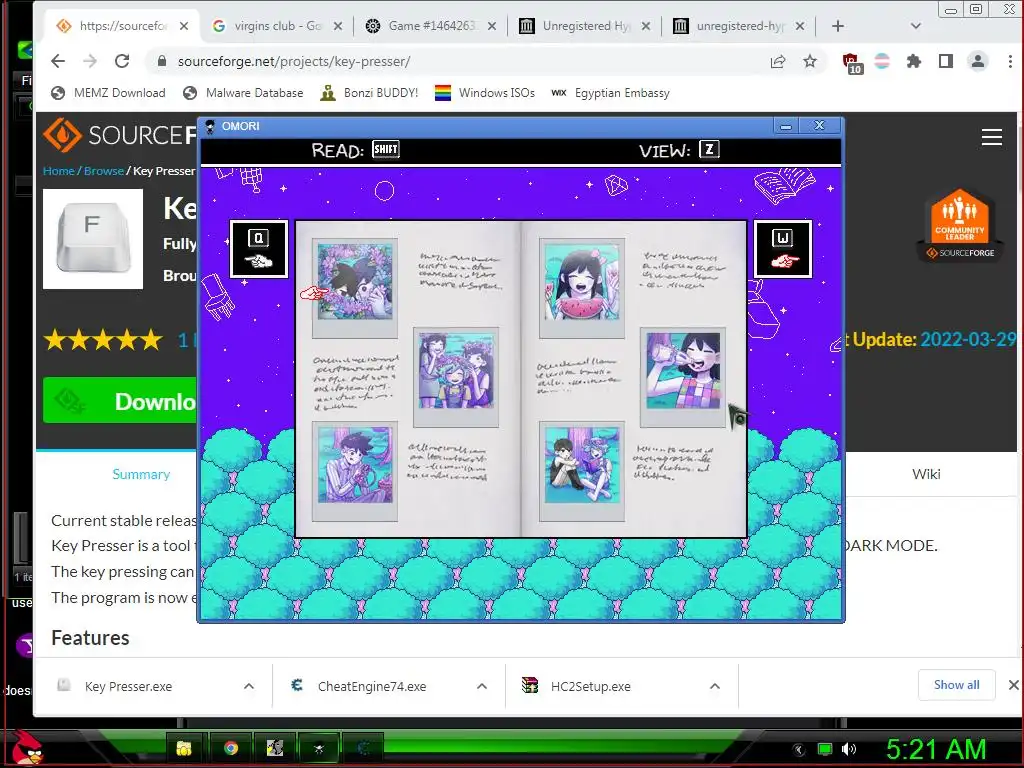The image size is (1024, 768).
Task: Open downloaded Key Presser.exe
Action: tap(129, 686)
